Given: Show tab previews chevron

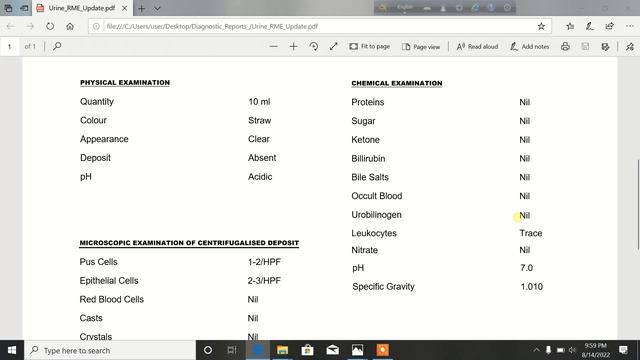Looking at the screenshot, I should [157, 8].
